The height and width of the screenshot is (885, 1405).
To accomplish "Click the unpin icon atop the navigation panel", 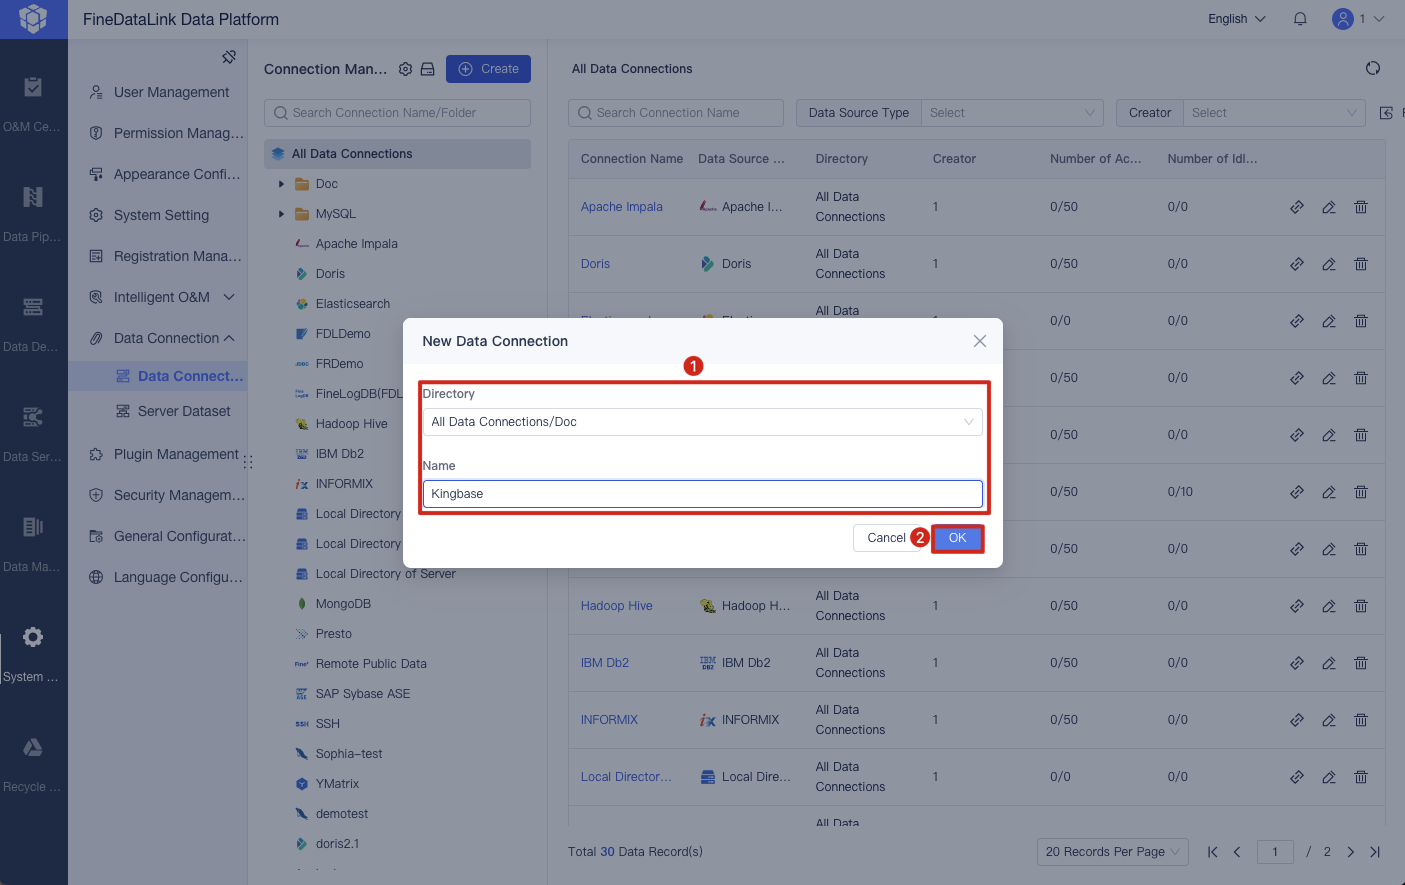I will pyautogui.click(x=231, y=56).
